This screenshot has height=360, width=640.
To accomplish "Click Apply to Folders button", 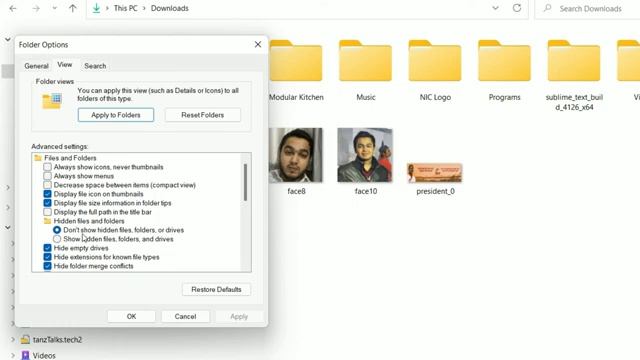I will point(116,115).
